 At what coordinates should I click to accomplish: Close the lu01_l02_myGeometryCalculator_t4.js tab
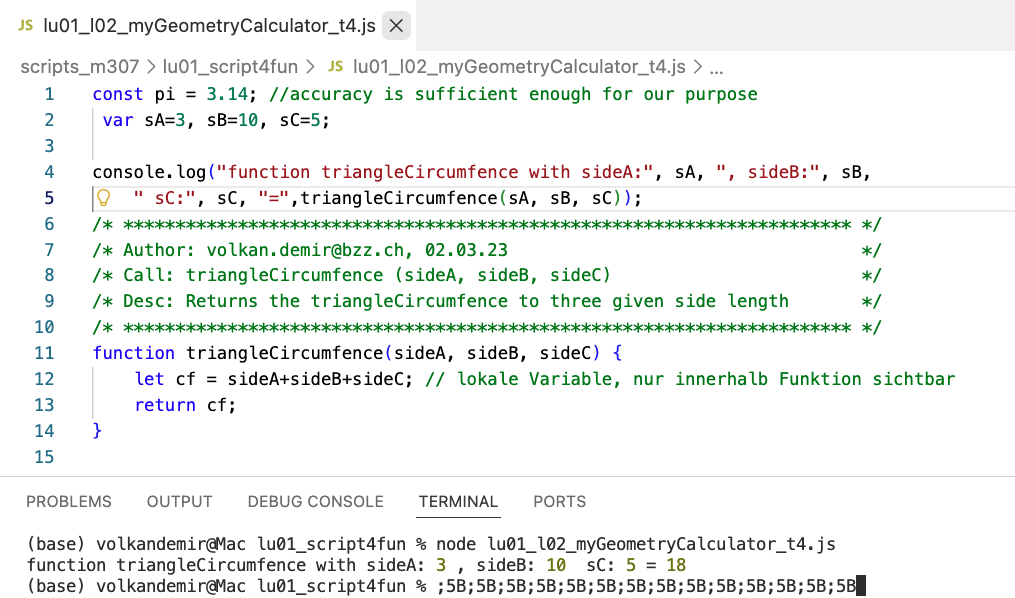point(396,27)
